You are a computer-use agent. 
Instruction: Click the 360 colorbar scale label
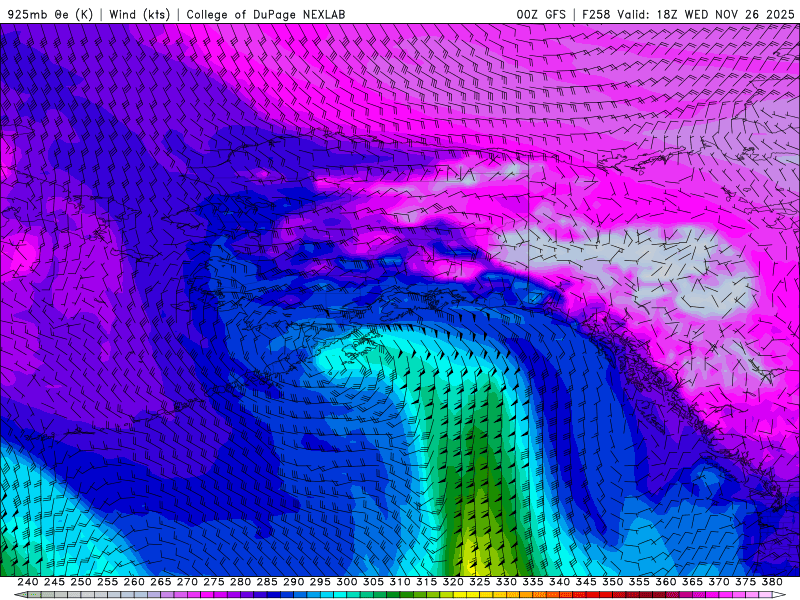(x=665, y=582)
